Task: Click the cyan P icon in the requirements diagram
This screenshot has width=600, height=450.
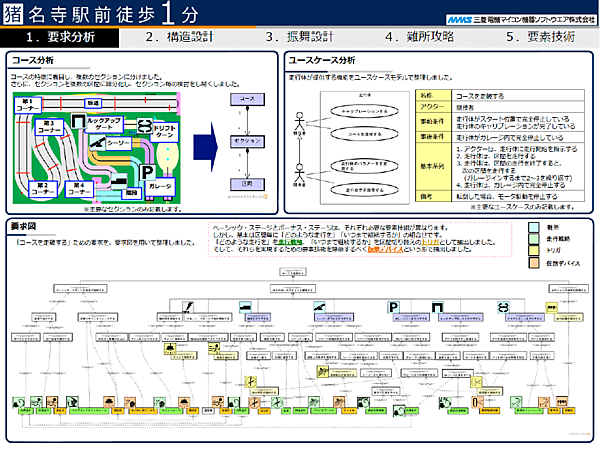Action: (x=393, y=307)
